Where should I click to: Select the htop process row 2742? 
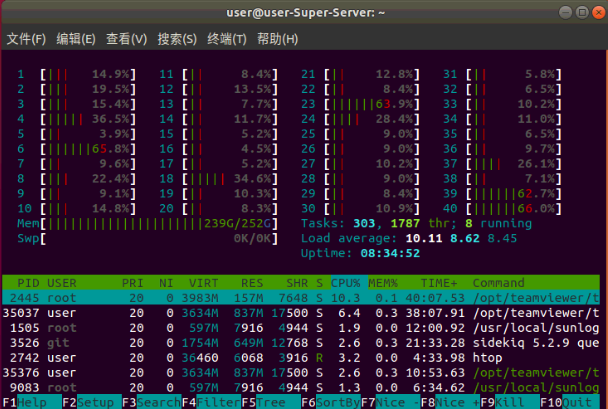tap(301, 358)
